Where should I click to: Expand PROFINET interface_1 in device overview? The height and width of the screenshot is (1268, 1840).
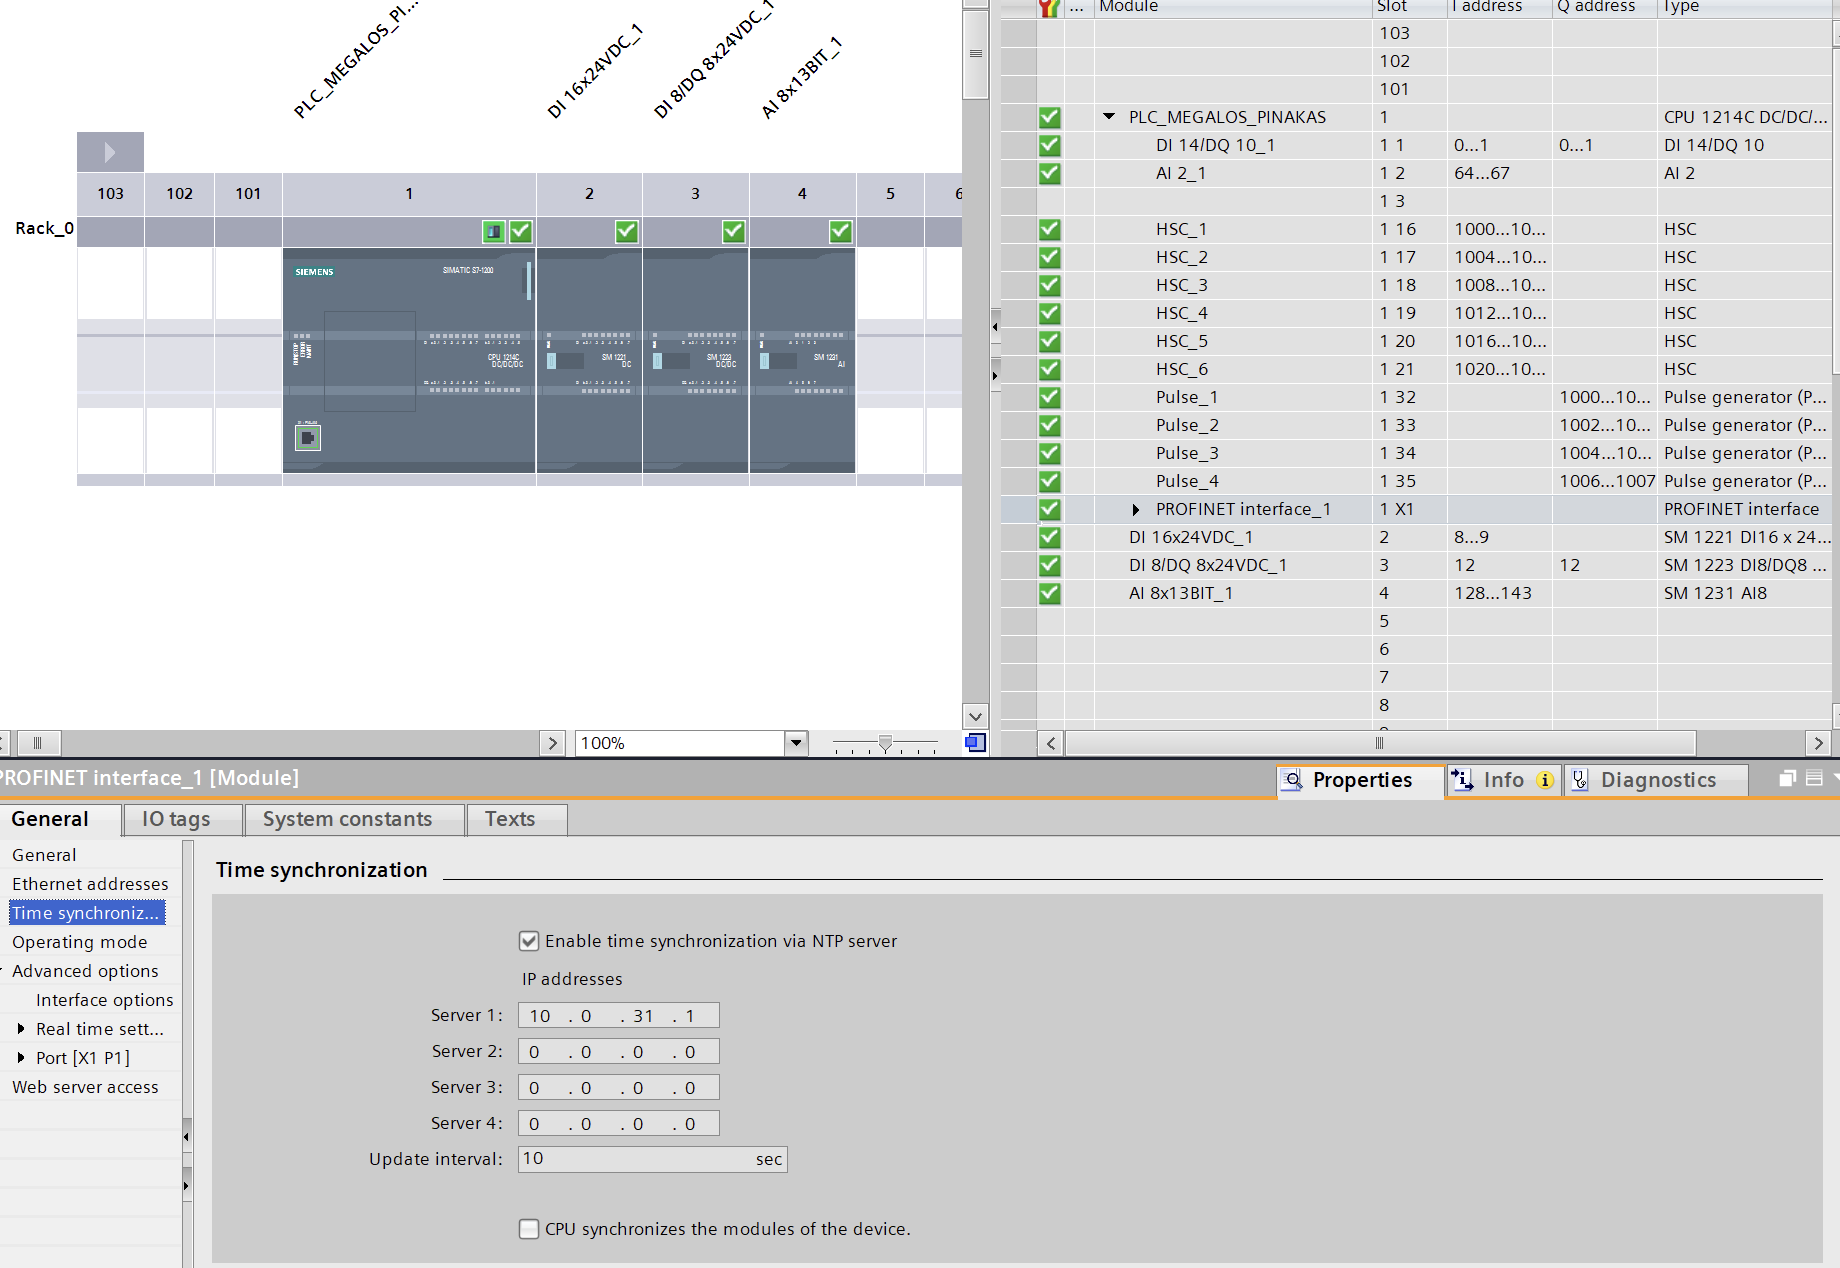point(1136,510)
